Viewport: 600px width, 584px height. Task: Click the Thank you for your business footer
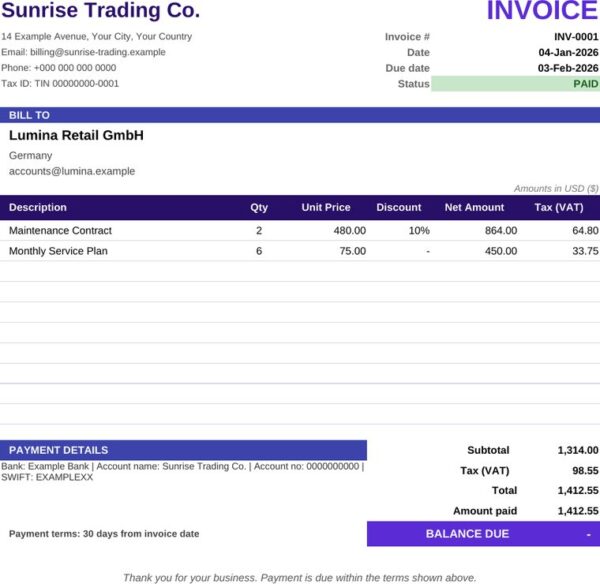300,577
